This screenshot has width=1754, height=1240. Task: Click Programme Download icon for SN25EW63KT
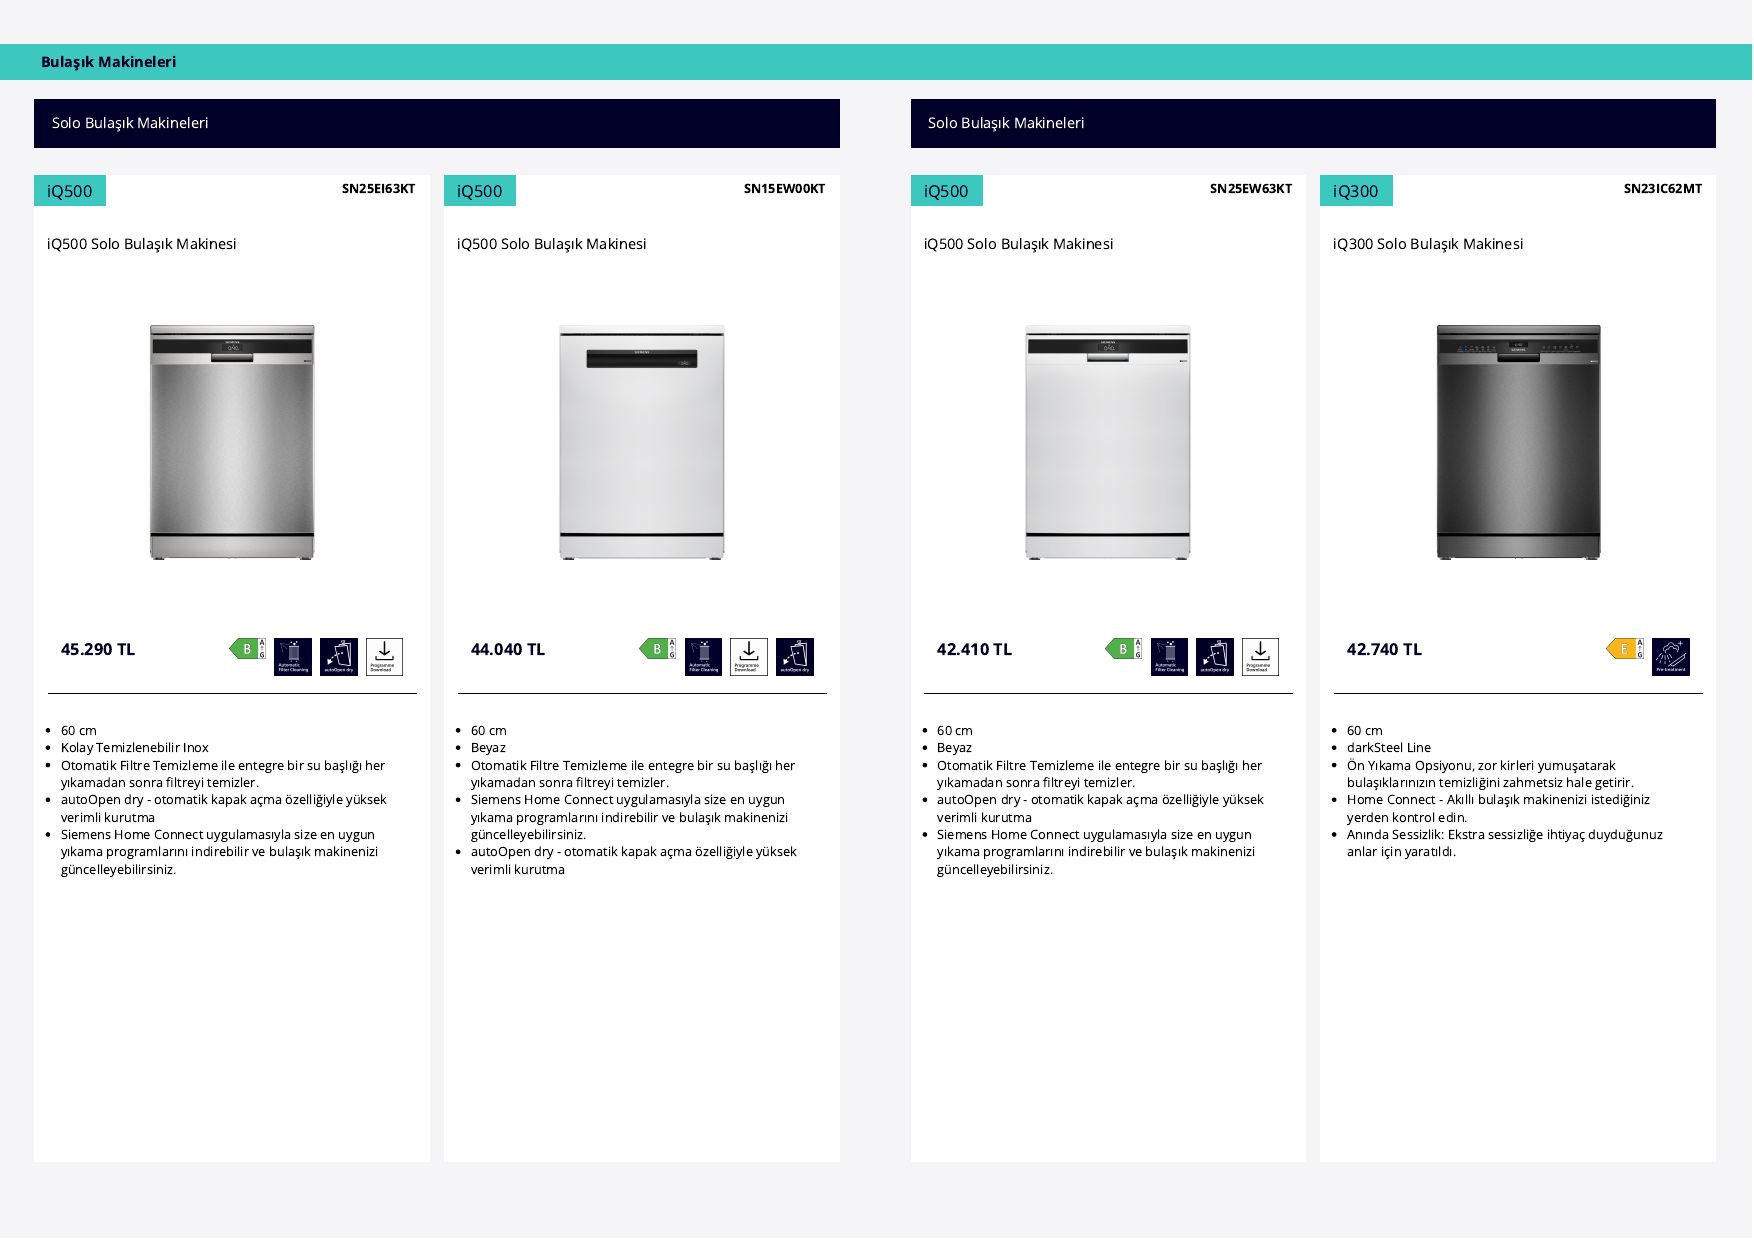pos(1260,657)
